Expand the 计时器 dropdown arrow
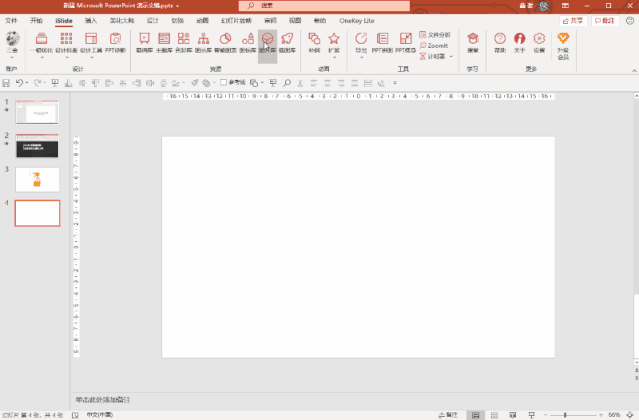Image resolution: width=639 pixels, height=420 pixels. pos(451,57)
